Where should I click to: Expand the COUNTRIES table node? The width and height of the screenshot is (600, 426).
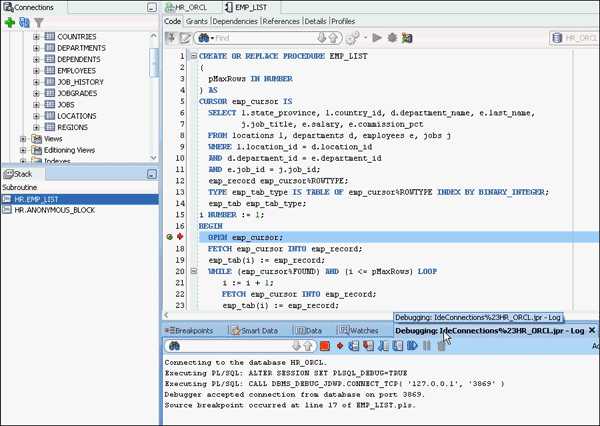(x=36, y=37)
